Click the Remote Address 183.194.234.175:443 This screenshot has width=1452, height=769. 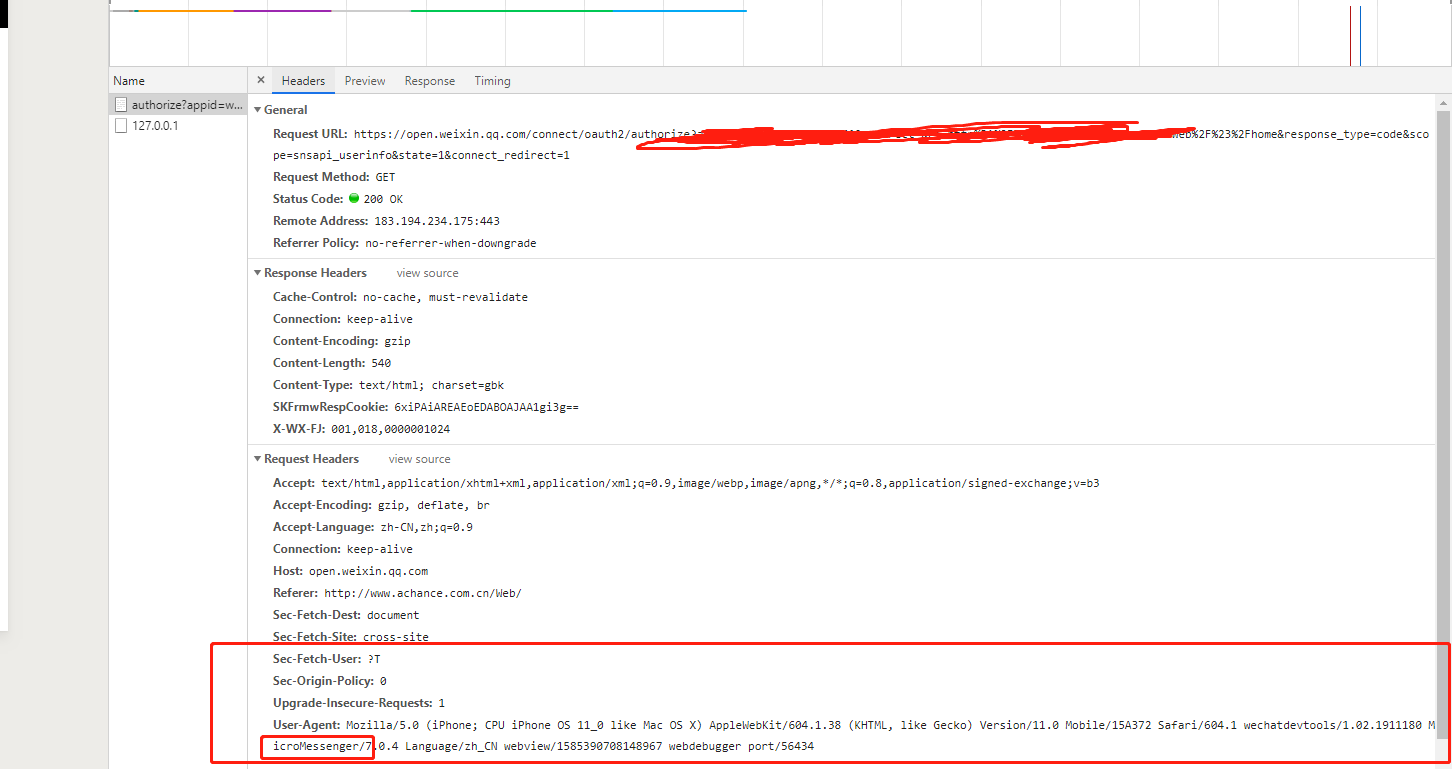pyautogui.click(x=437, y=221)
